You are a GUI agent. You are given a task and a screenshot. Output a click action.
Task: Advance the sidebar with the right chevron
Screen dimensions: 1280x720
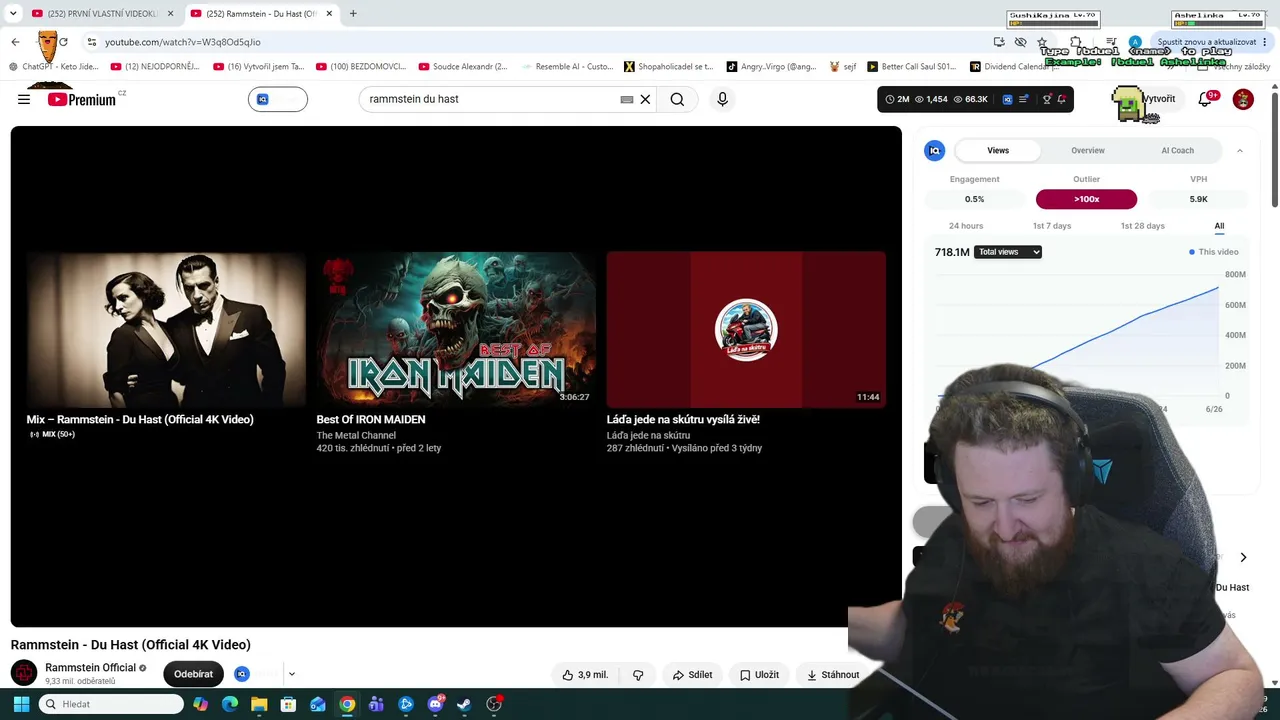point(1243,557)
